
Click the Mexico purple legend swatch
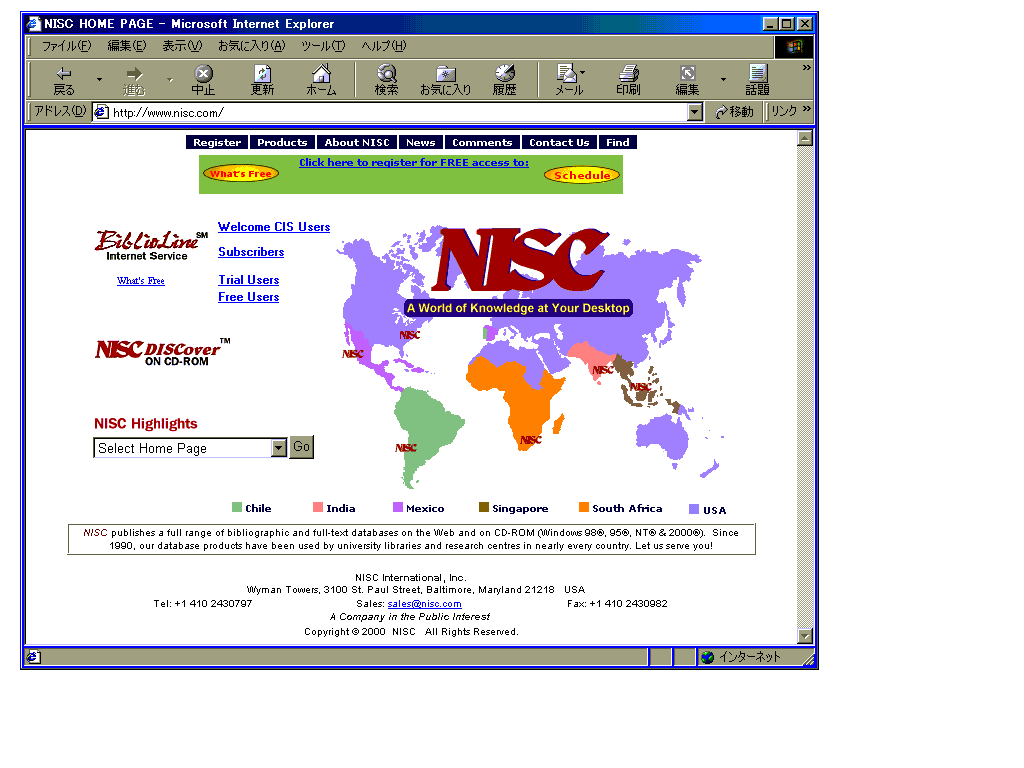click(x=398, y=507)
